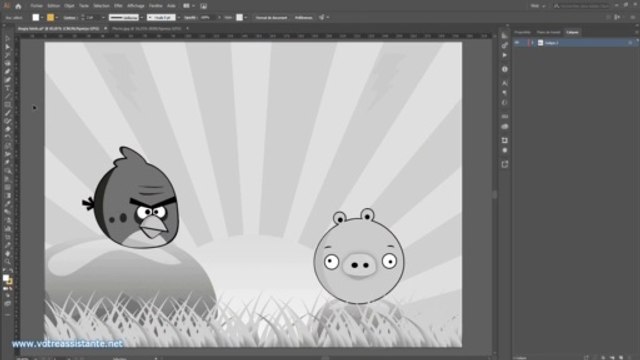The height and width of the screenshot is (360, 640).
Task: Open the Artboards panel icon in dock
Action: 505,140
